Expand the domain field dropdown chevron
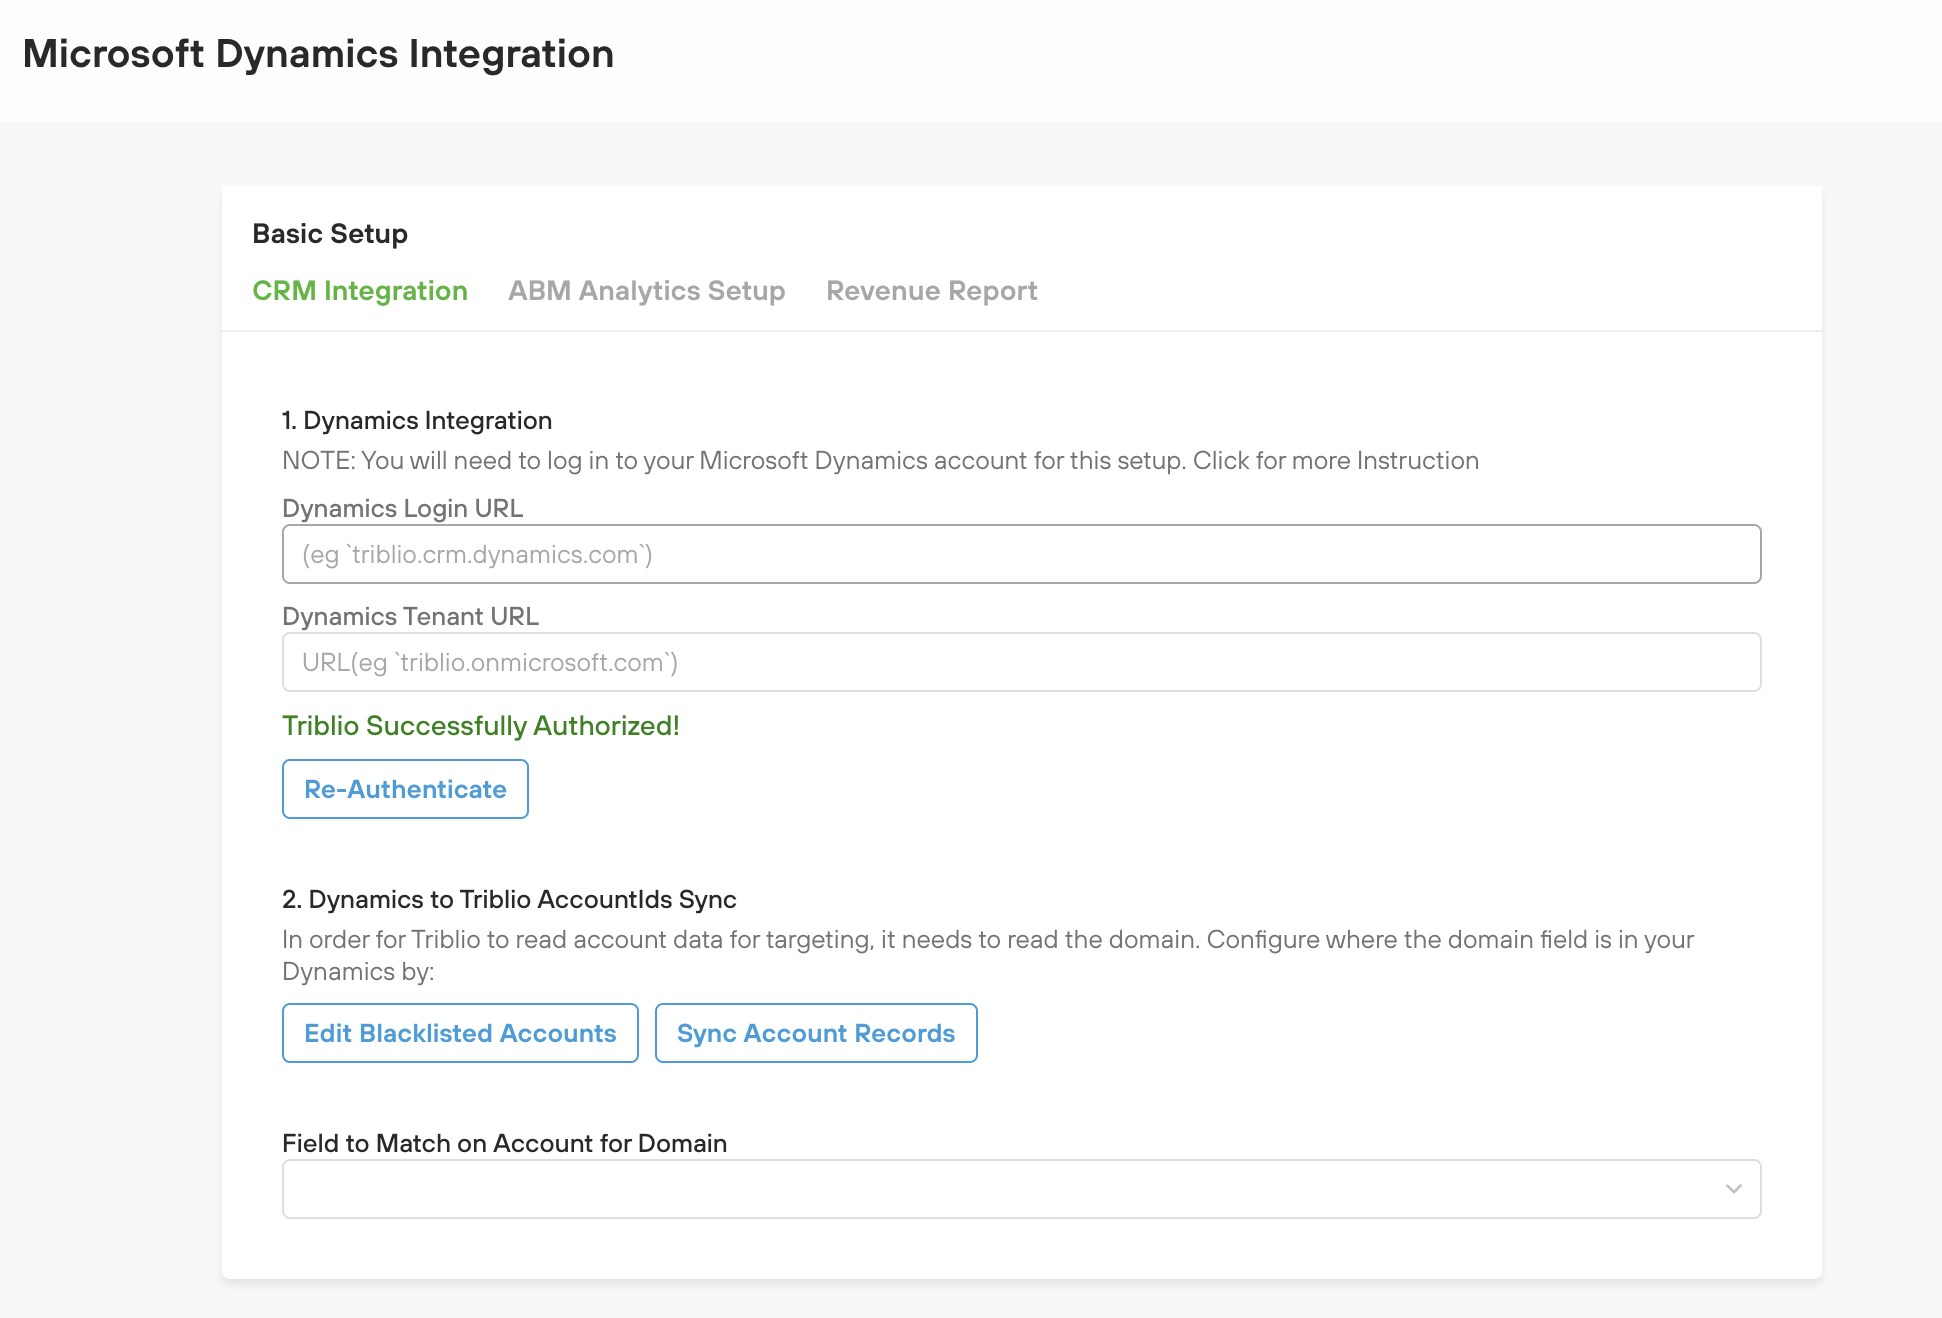 (1733, 1189)
